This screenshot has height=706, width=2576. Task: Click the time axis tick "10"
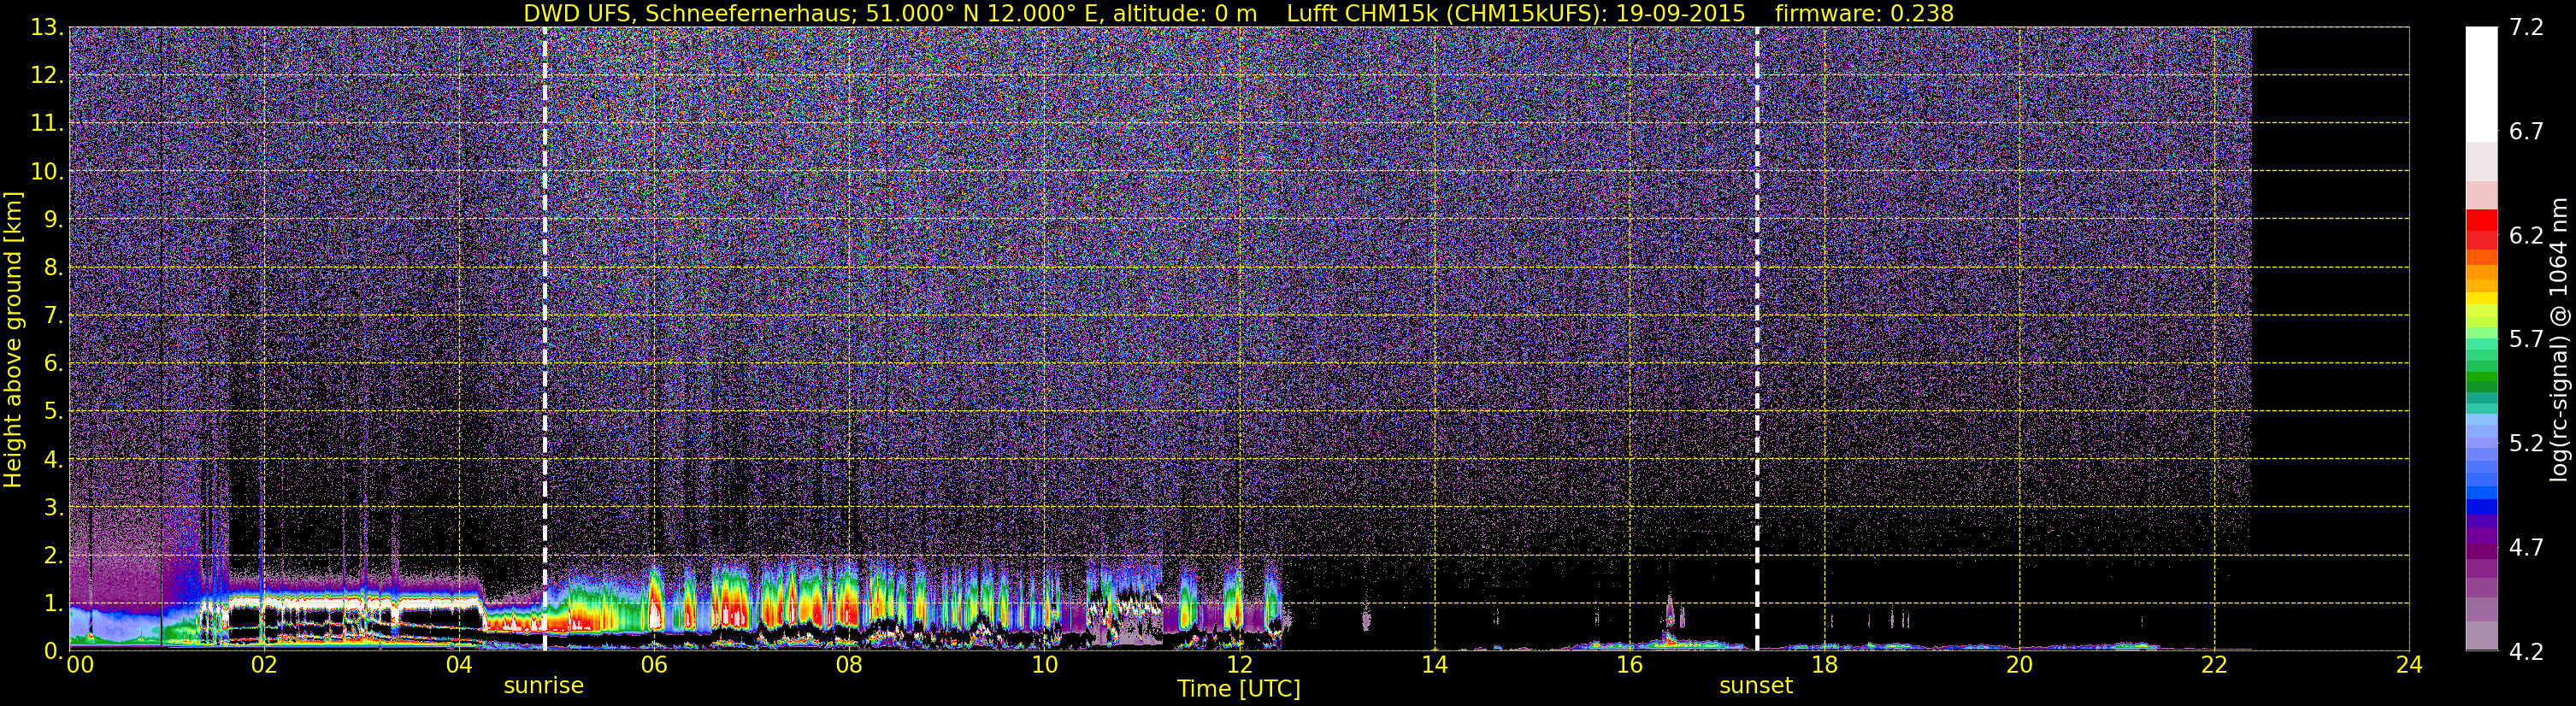click(x=1044, y=665)
